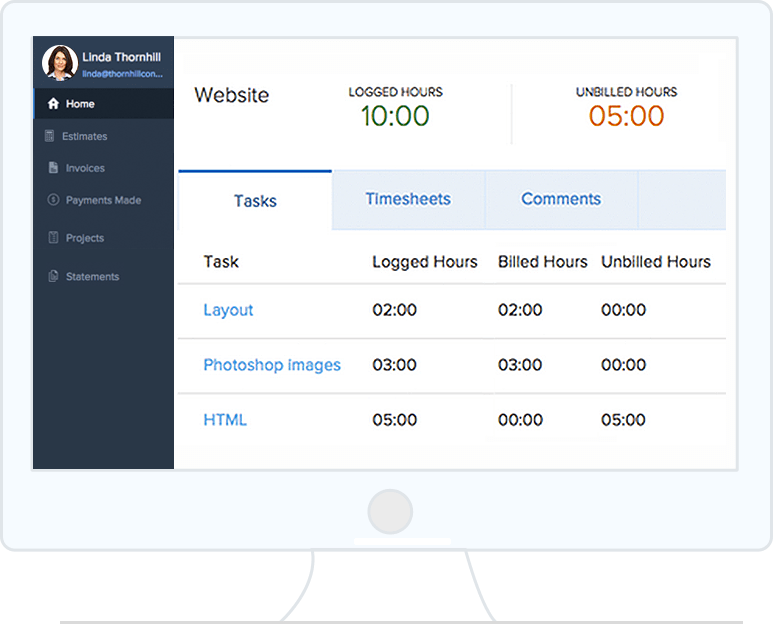The image size is (773, 624).
Task: Navigate to Projects in the sidebar
Action: pyautogui.click(x=85, y=238)
